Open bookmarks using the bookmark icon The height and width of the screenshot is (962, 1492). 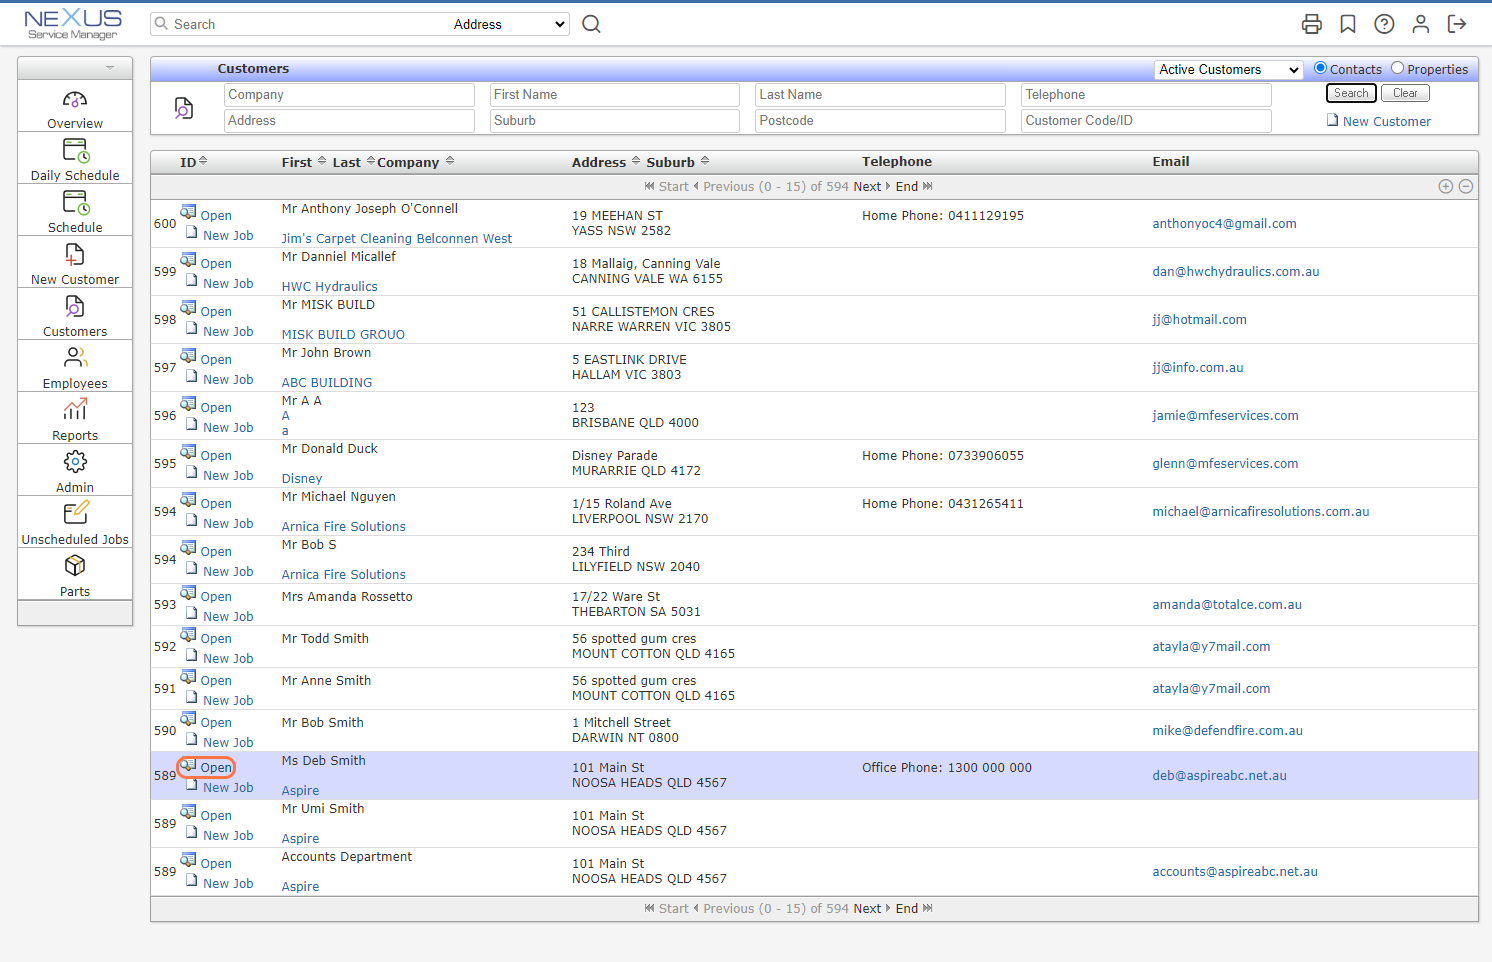(1347, 23)
